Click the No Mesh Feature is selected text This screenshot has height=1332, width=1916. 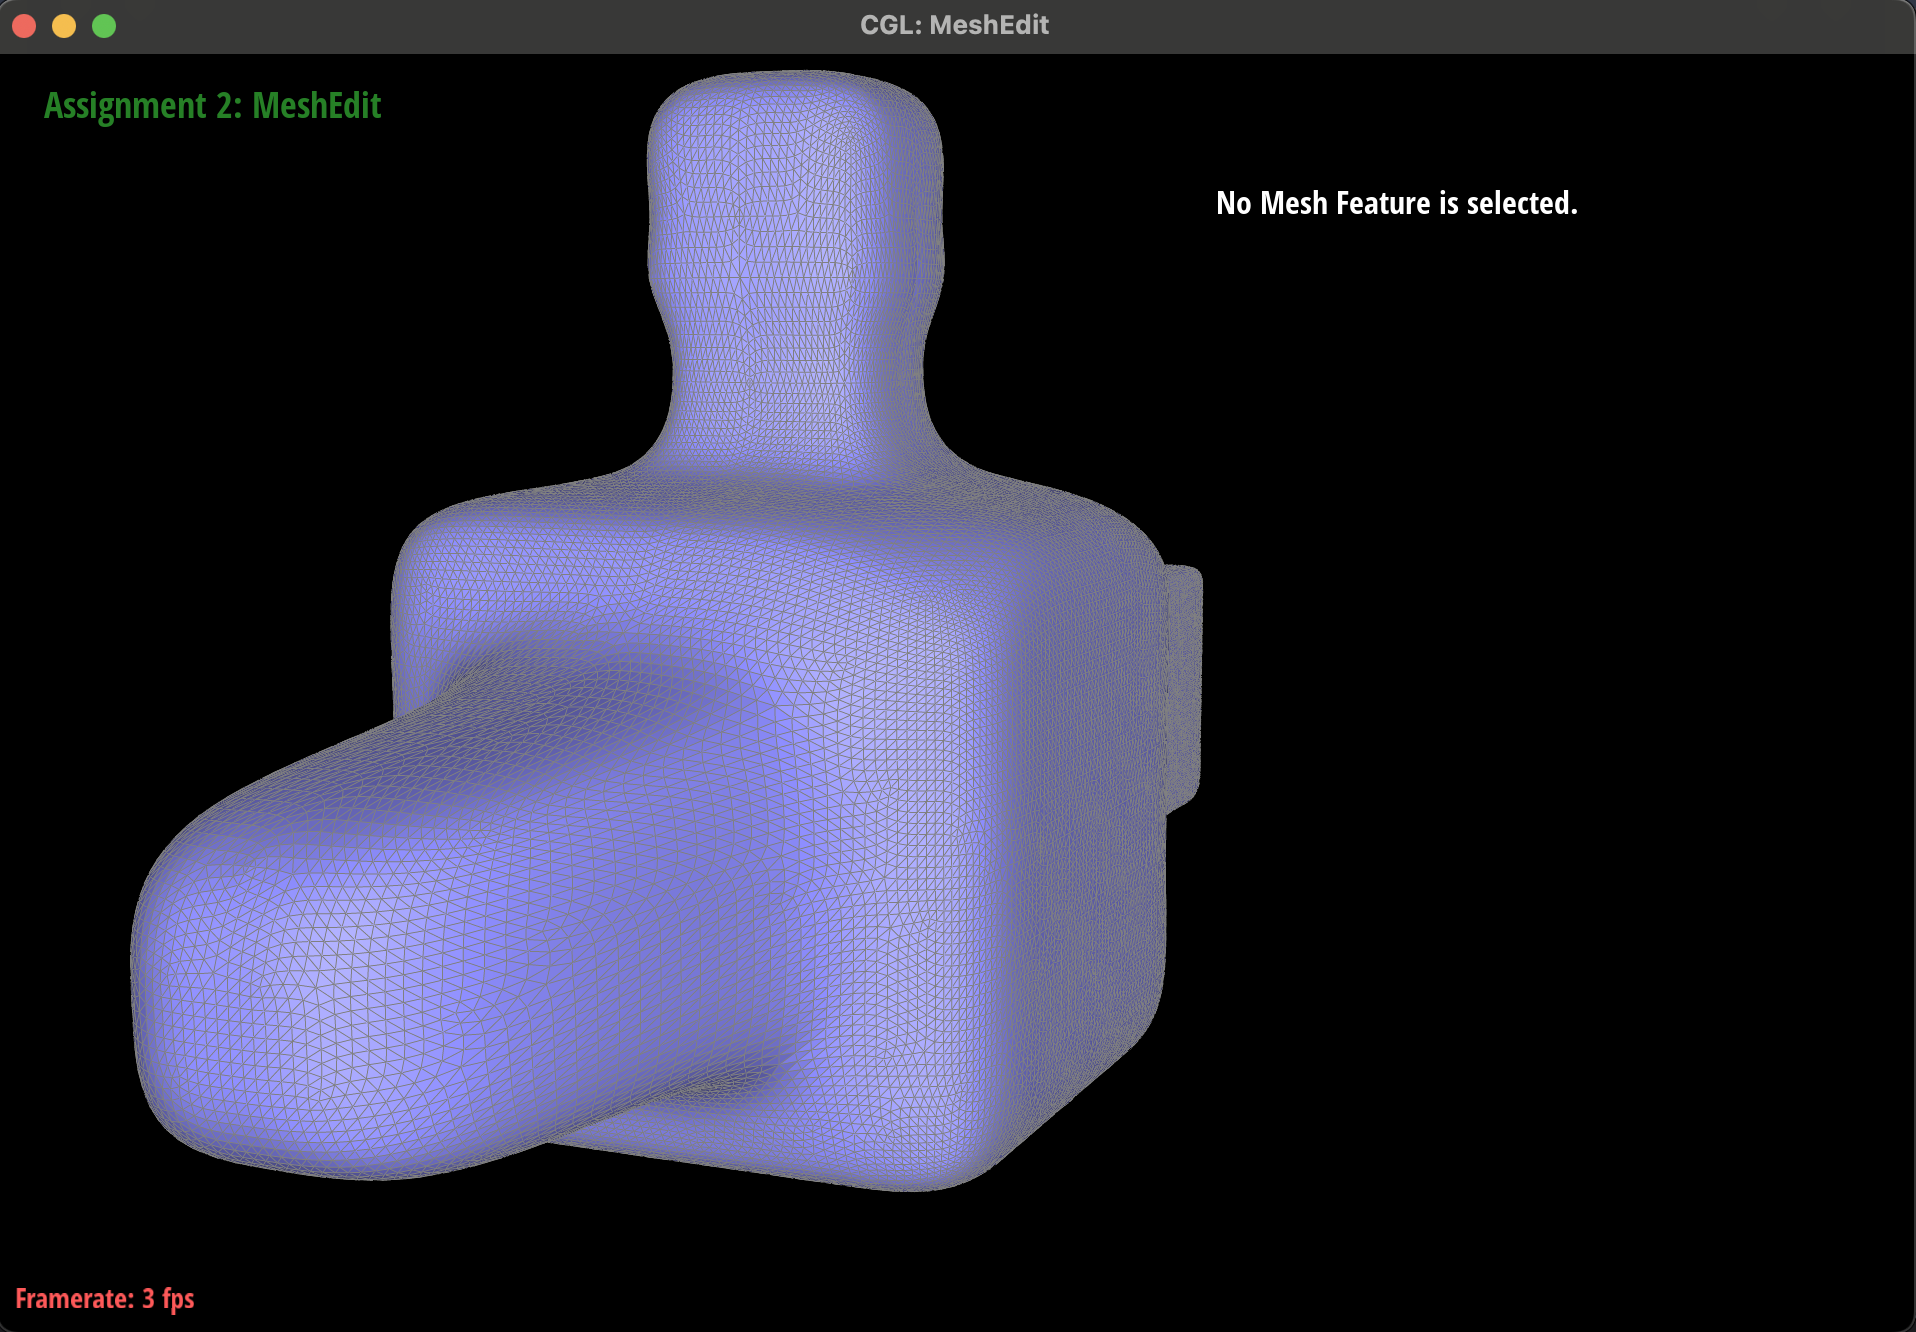[1396, 203]
